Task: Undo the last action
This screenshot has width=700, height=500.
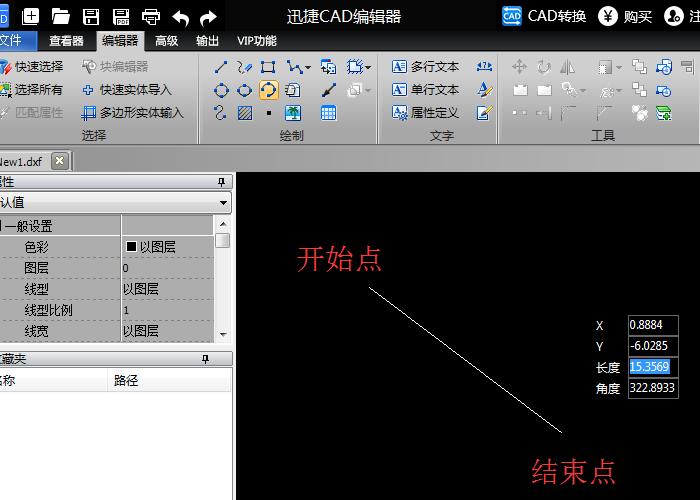Action: coord(180,18)
